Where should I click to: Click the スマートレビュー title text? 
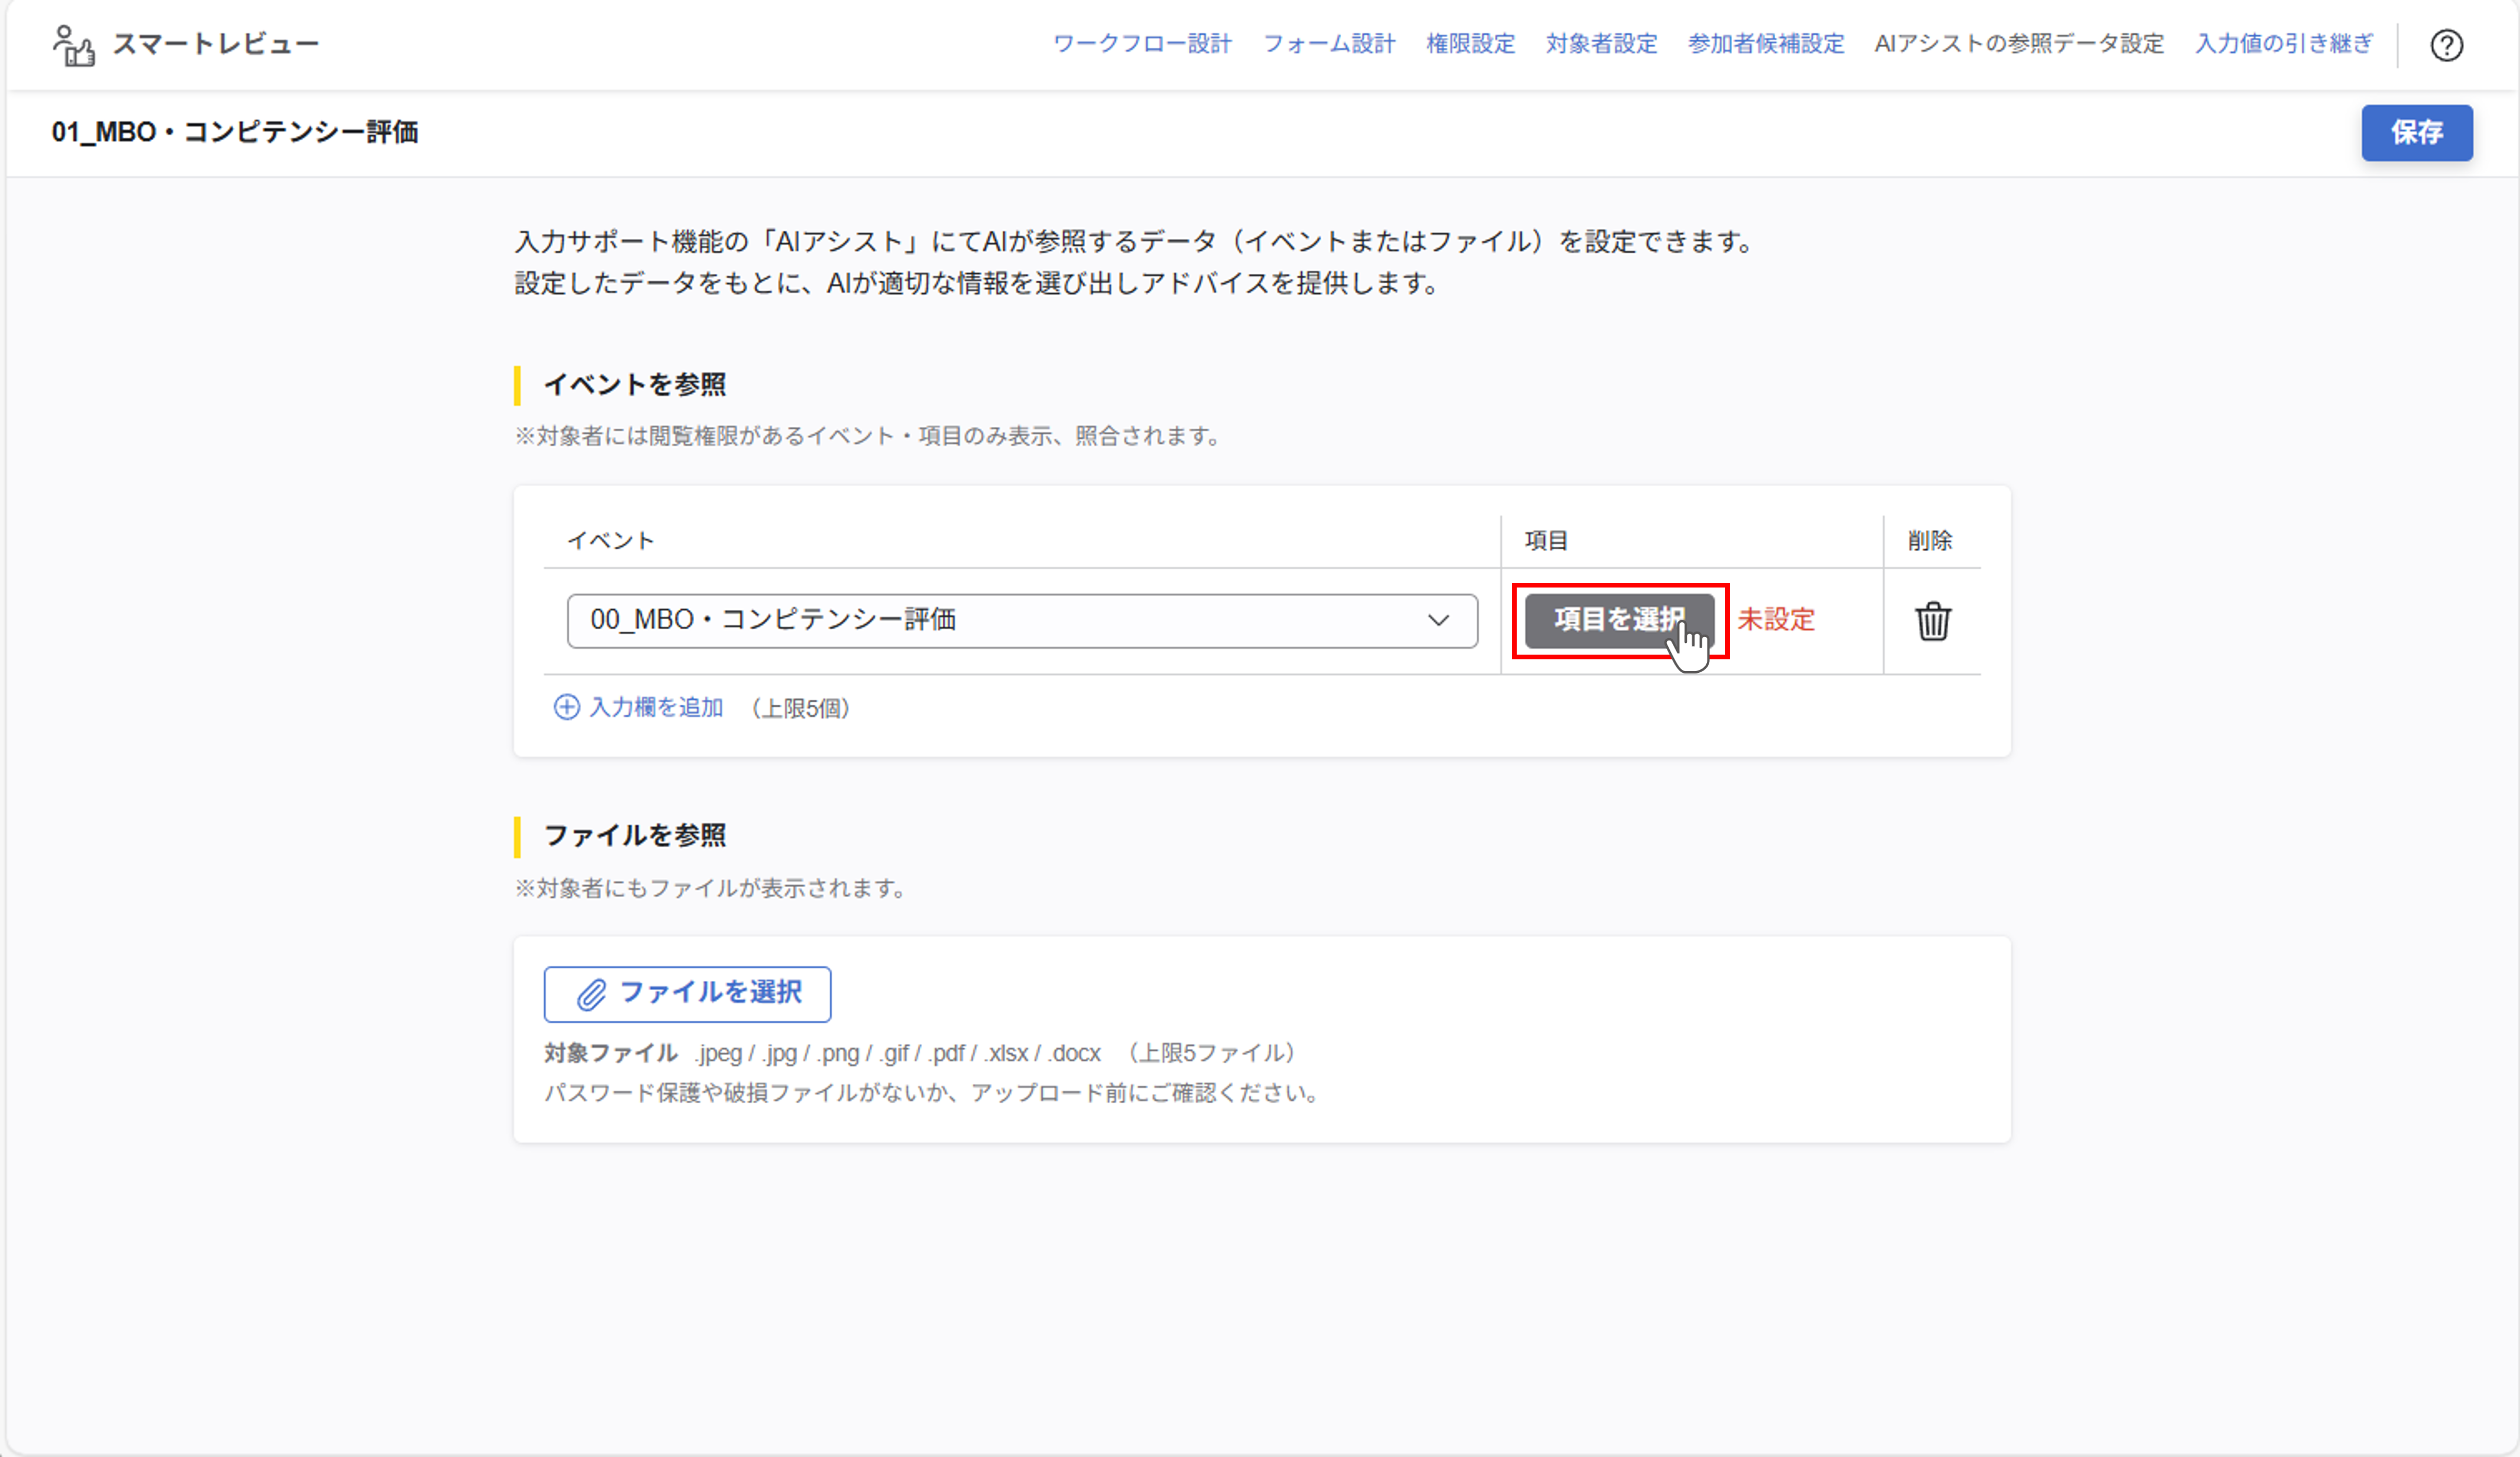tap(215, 44)
